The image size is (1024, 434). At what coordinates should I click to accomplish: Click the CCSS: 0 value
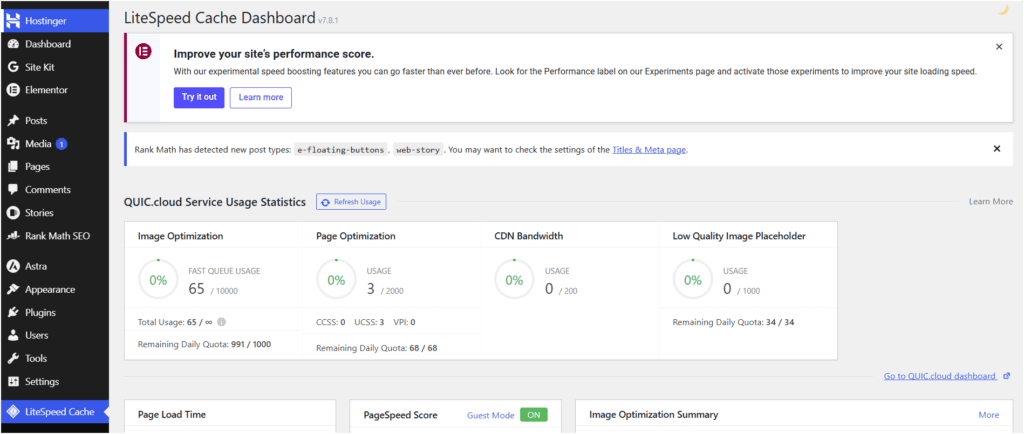point(330,322)
